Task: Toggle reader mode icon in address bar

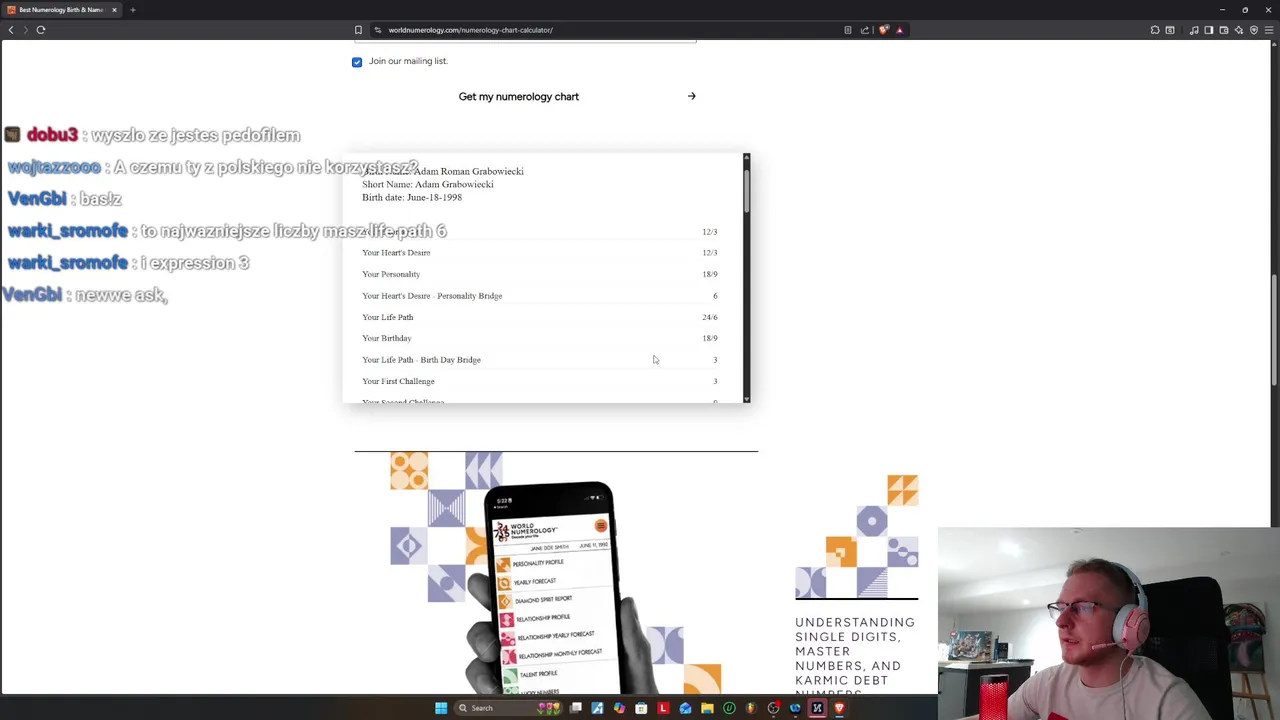Action: [848, 30]
